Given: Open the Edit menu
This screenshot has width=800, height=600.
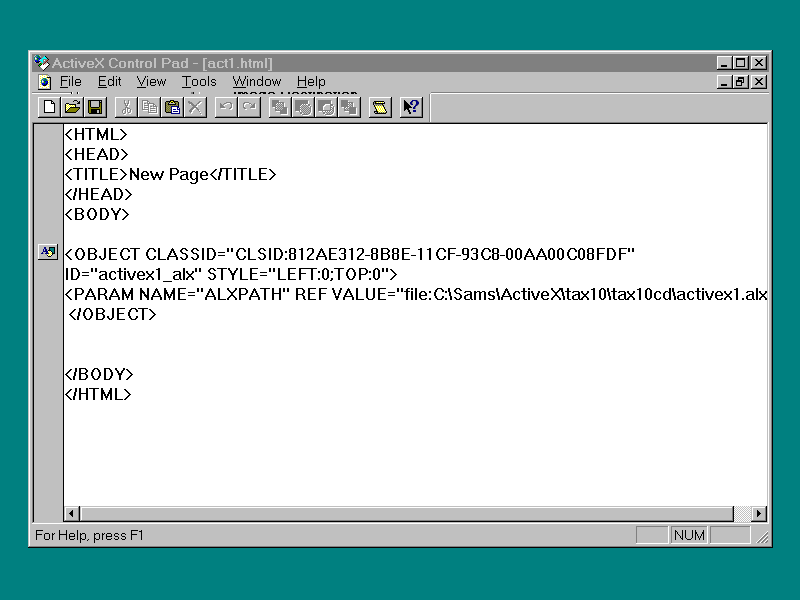Looking at the screenshot, I should pyautogui.click(x=109, y=82).
